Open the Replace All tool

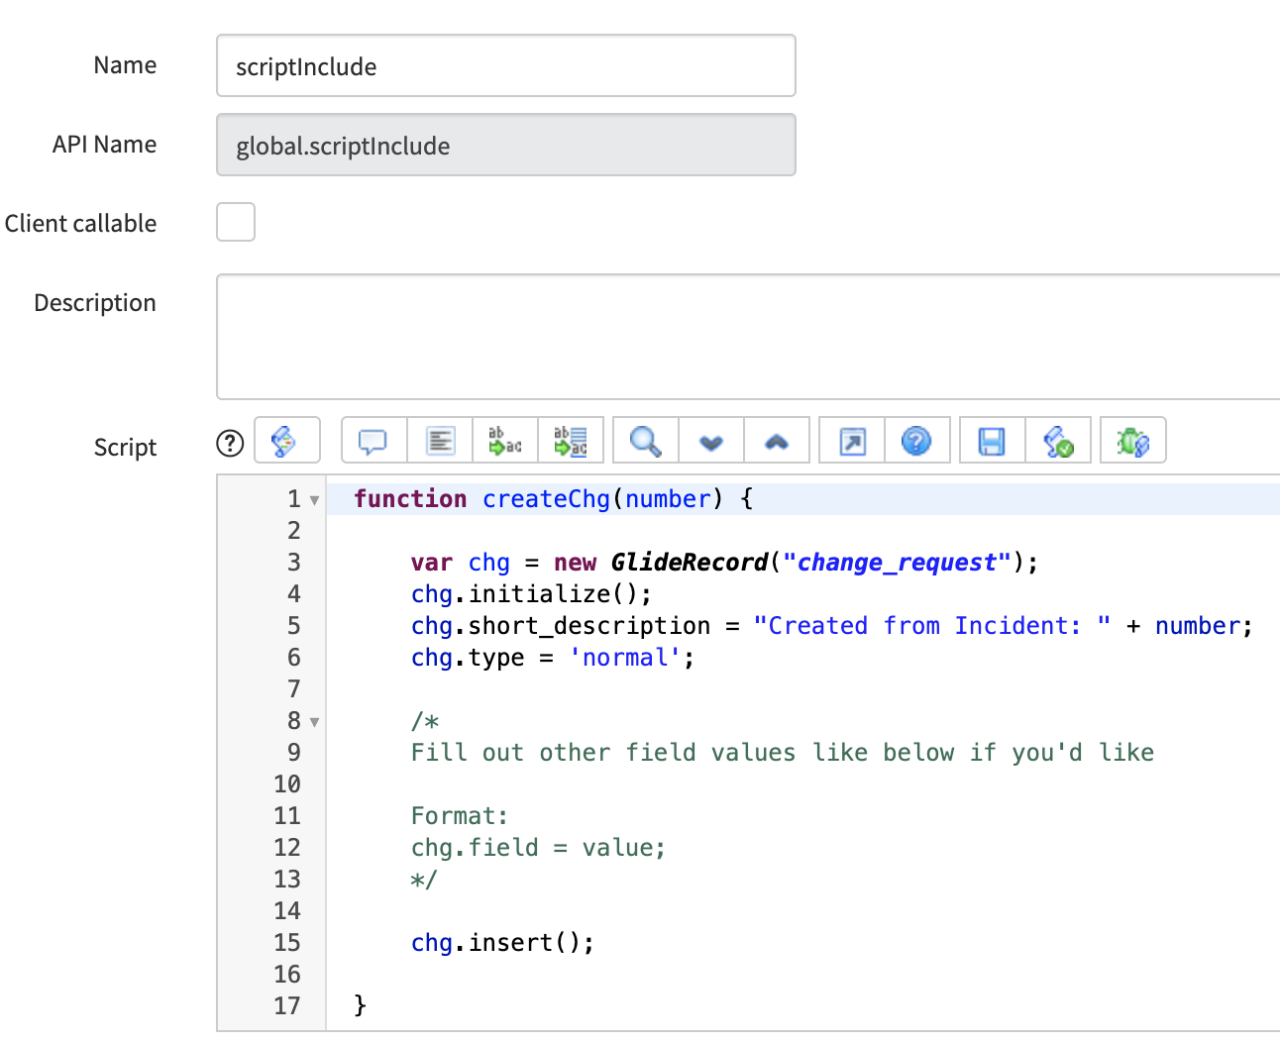pos(572,440)
